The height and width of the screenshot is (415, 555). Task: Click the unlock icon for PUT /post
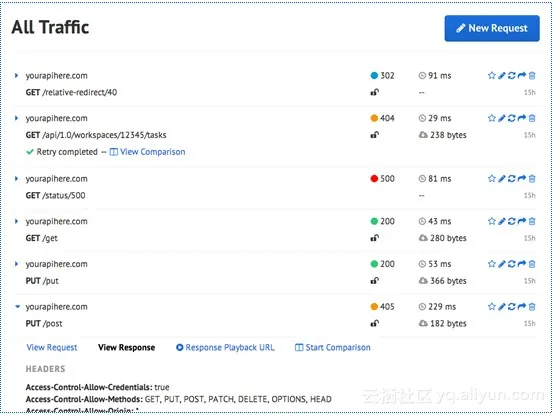click(374, 323)
